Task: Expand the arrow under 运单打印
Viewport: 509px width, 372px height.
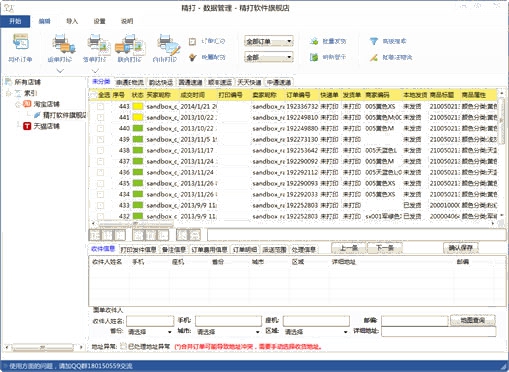Action: click(60, 71)
